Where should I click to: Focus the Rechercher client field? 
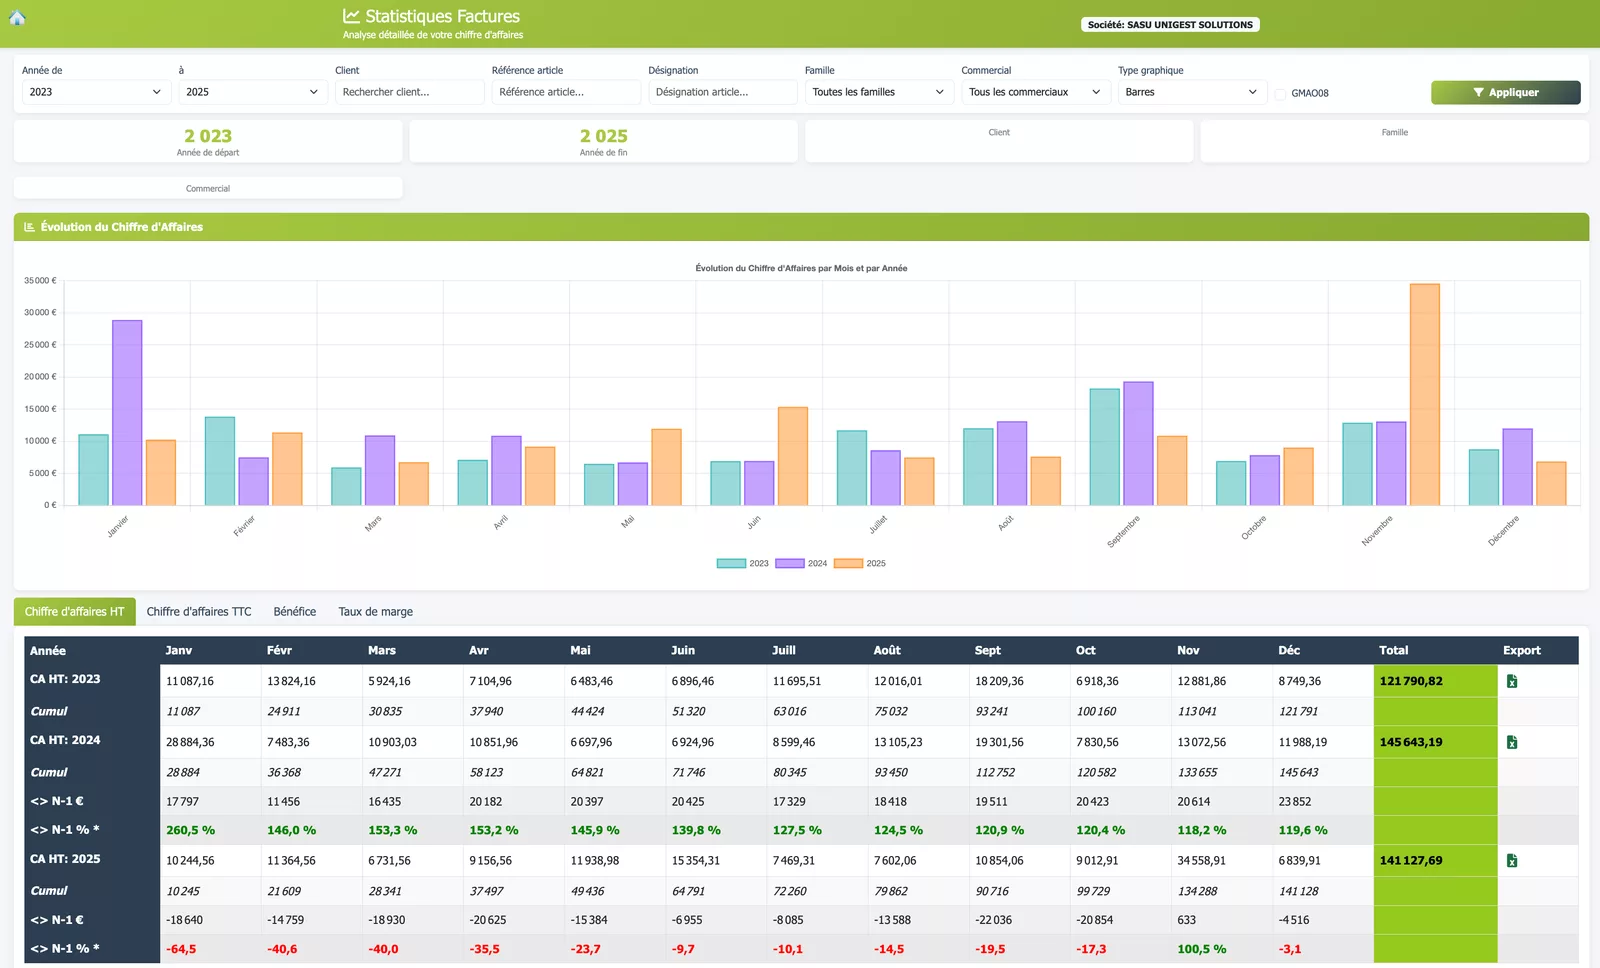click(x=410, y=92)
